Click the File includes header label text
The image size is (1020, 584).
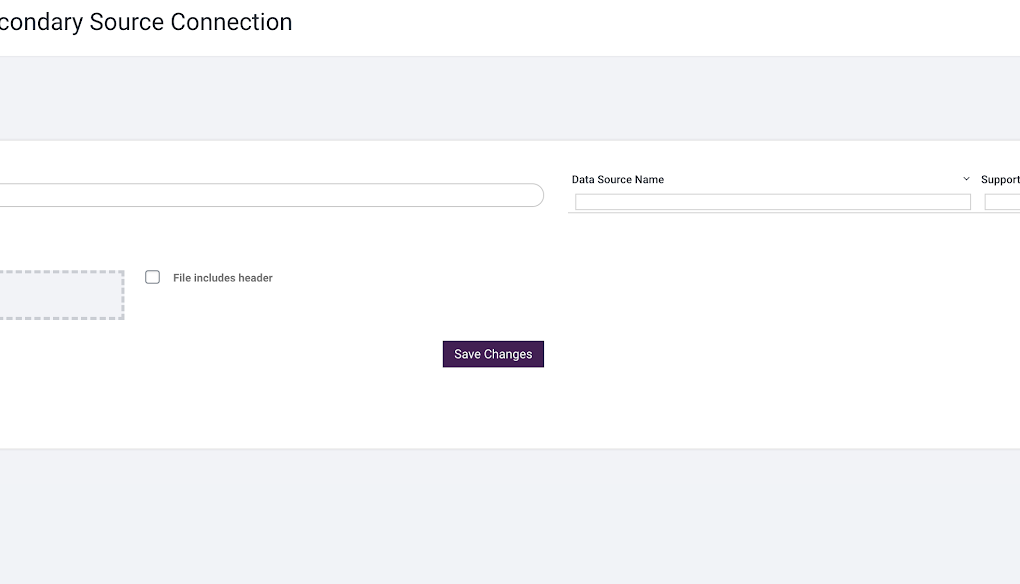coord(222,278)
